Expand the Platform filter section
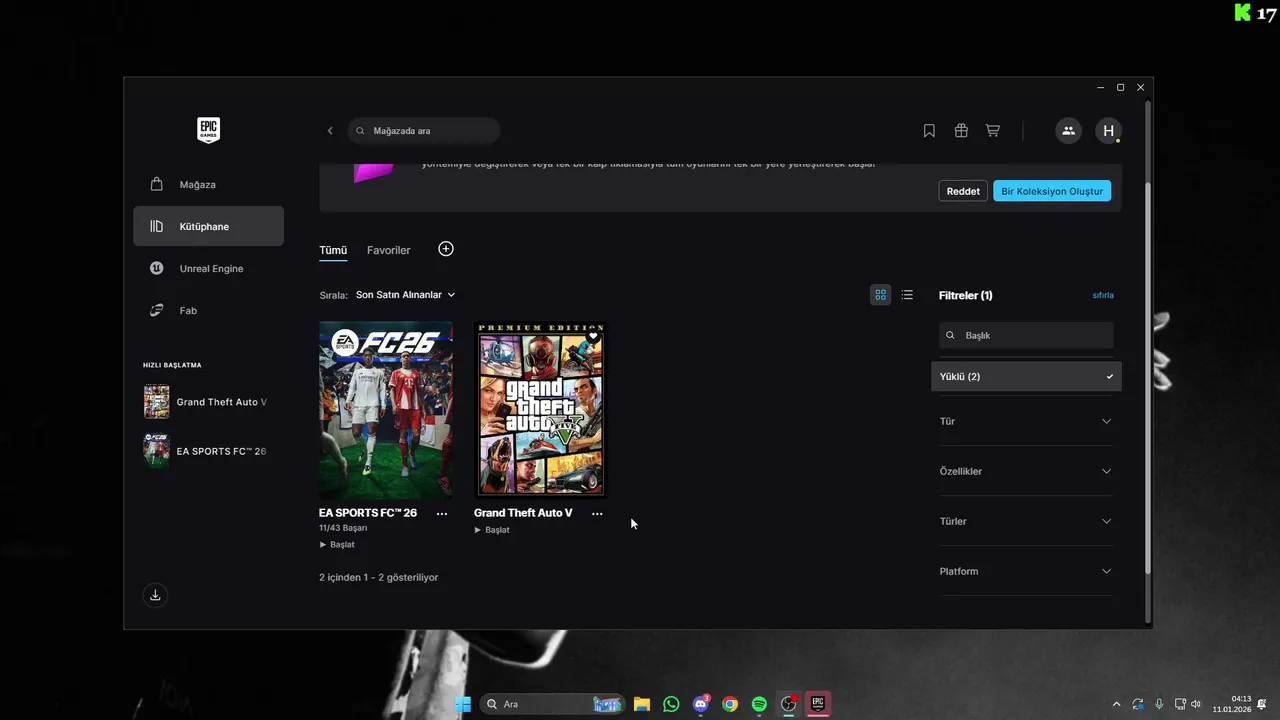 (x=1025, y=571)
